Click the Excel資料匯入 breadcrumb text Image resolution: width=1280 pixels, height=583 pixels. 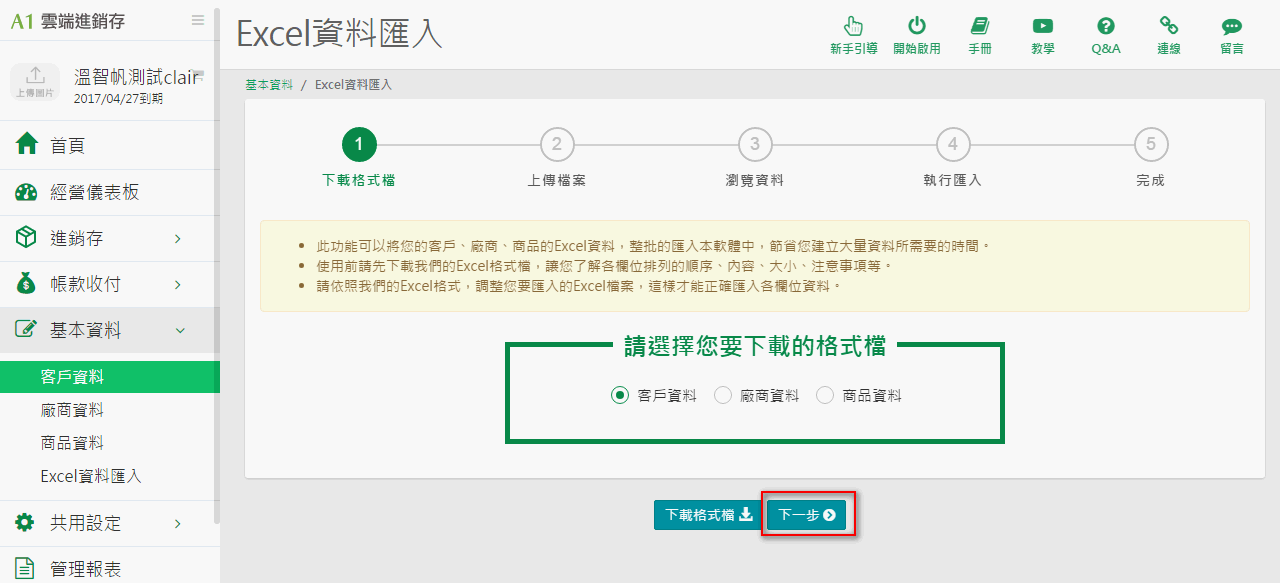[353, 85]
